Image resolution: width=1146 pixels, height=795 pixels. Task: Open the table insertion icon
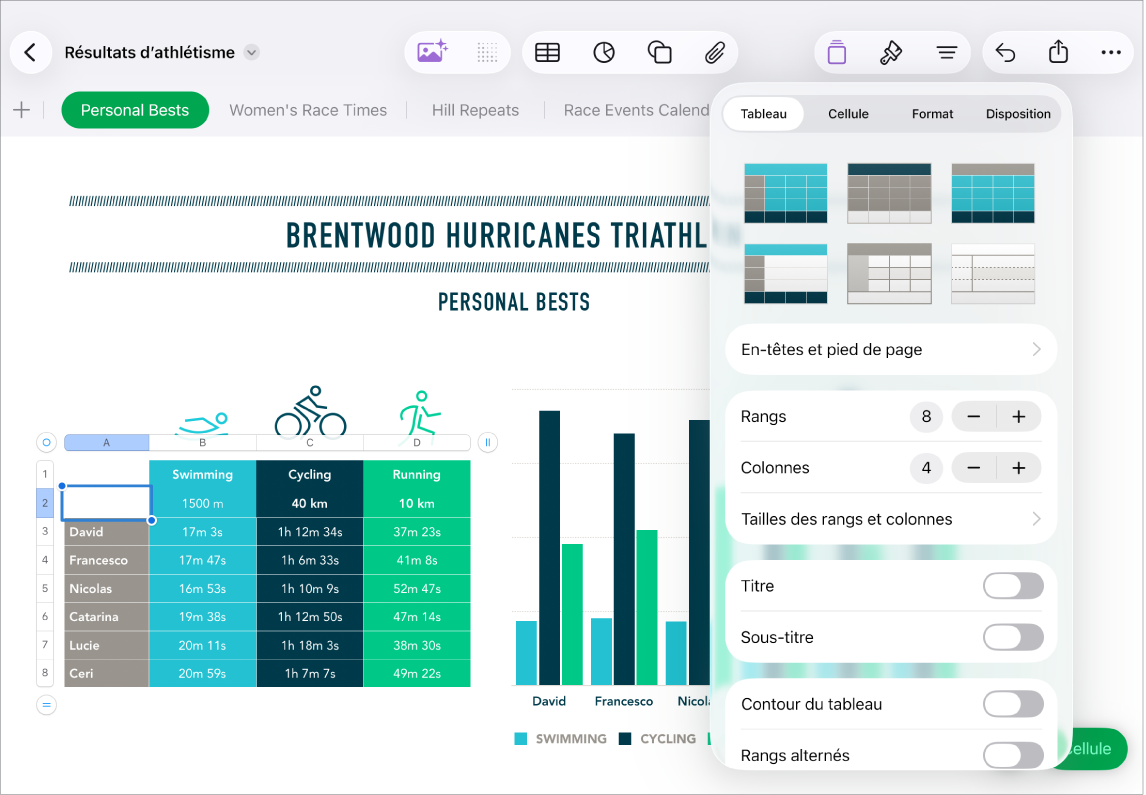(547, 52)
